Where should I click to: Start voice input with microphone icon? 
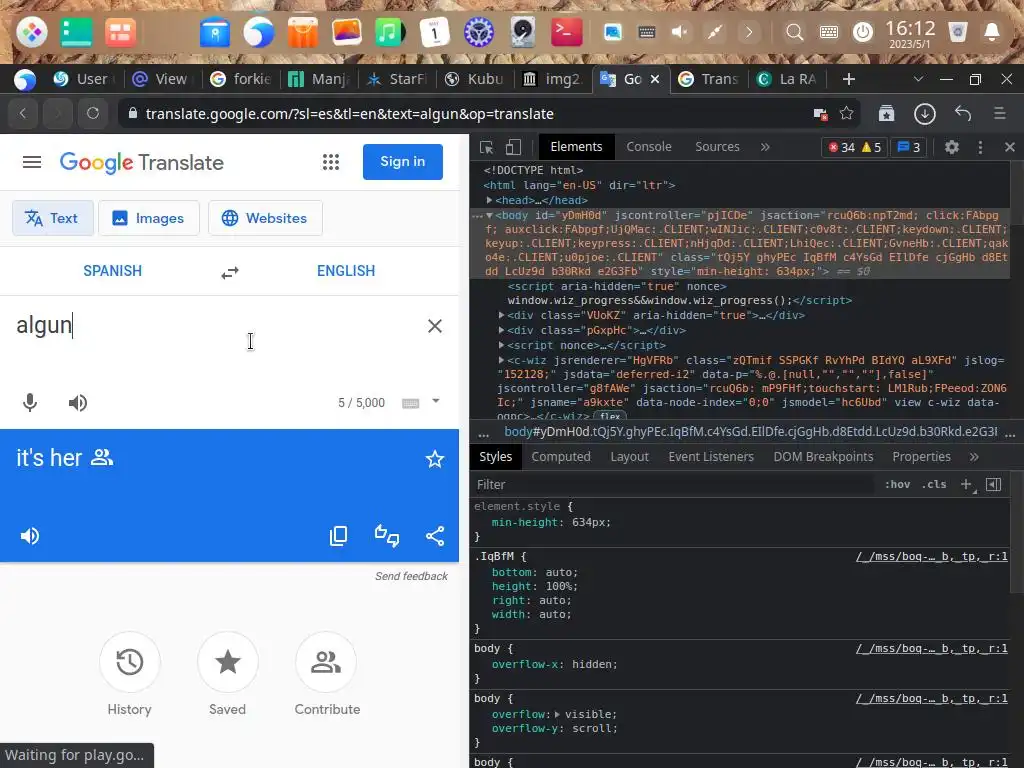tap(30, 403)
